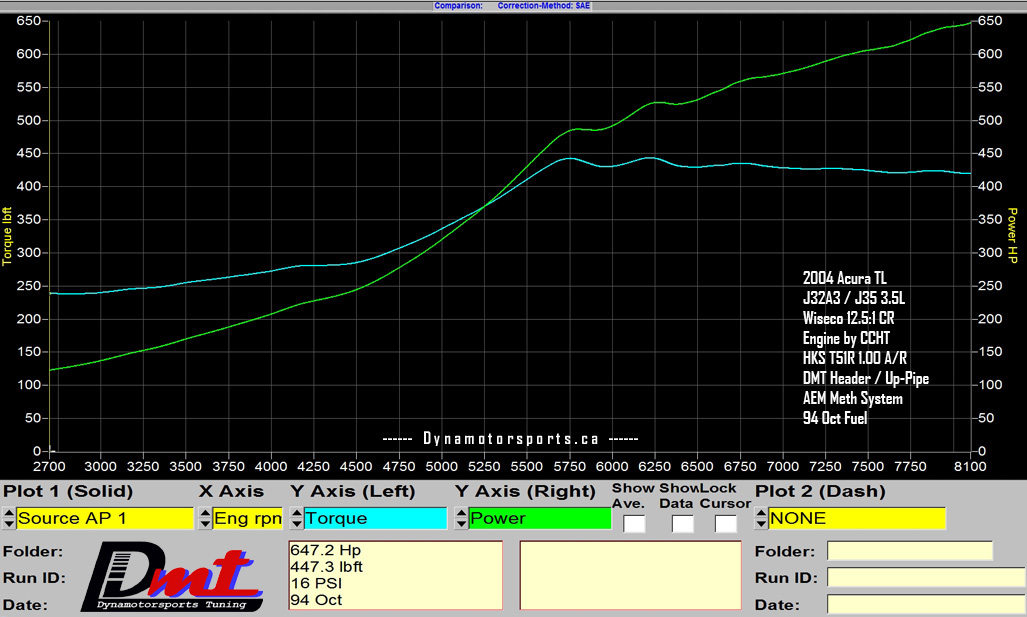This screenshot has height=617, width=1027.
Task: Open the Eng rpm X Axis selector
Action: pos(248,518)
